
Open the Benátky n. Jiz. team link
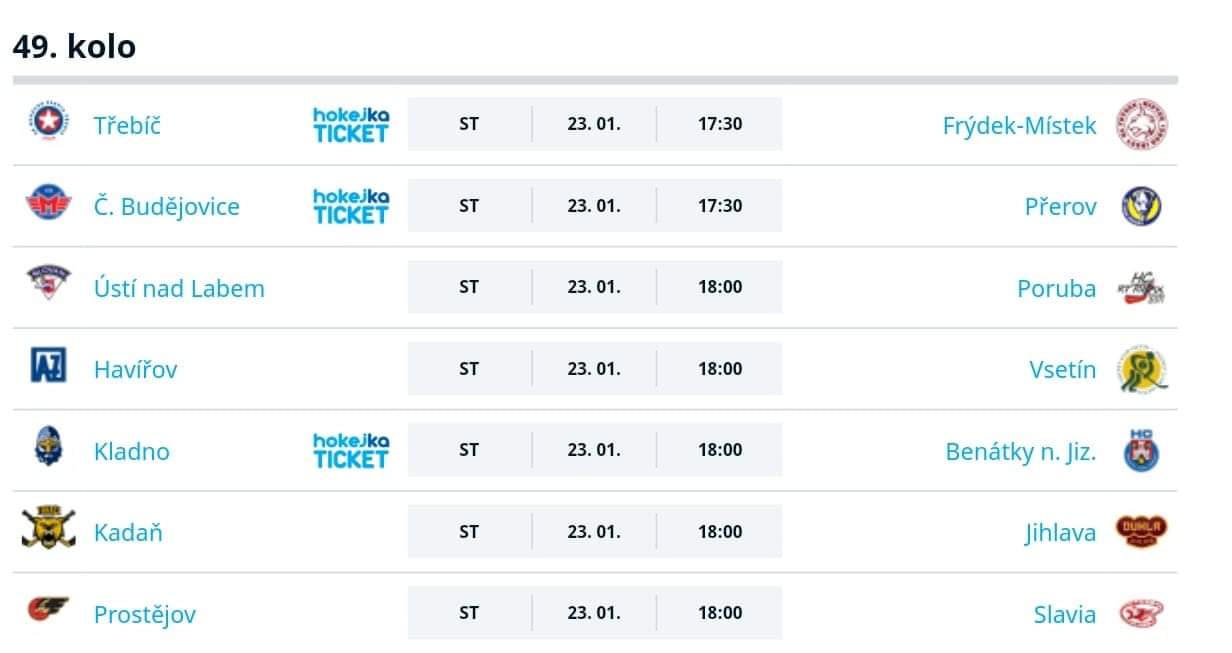click(1020, 451)
